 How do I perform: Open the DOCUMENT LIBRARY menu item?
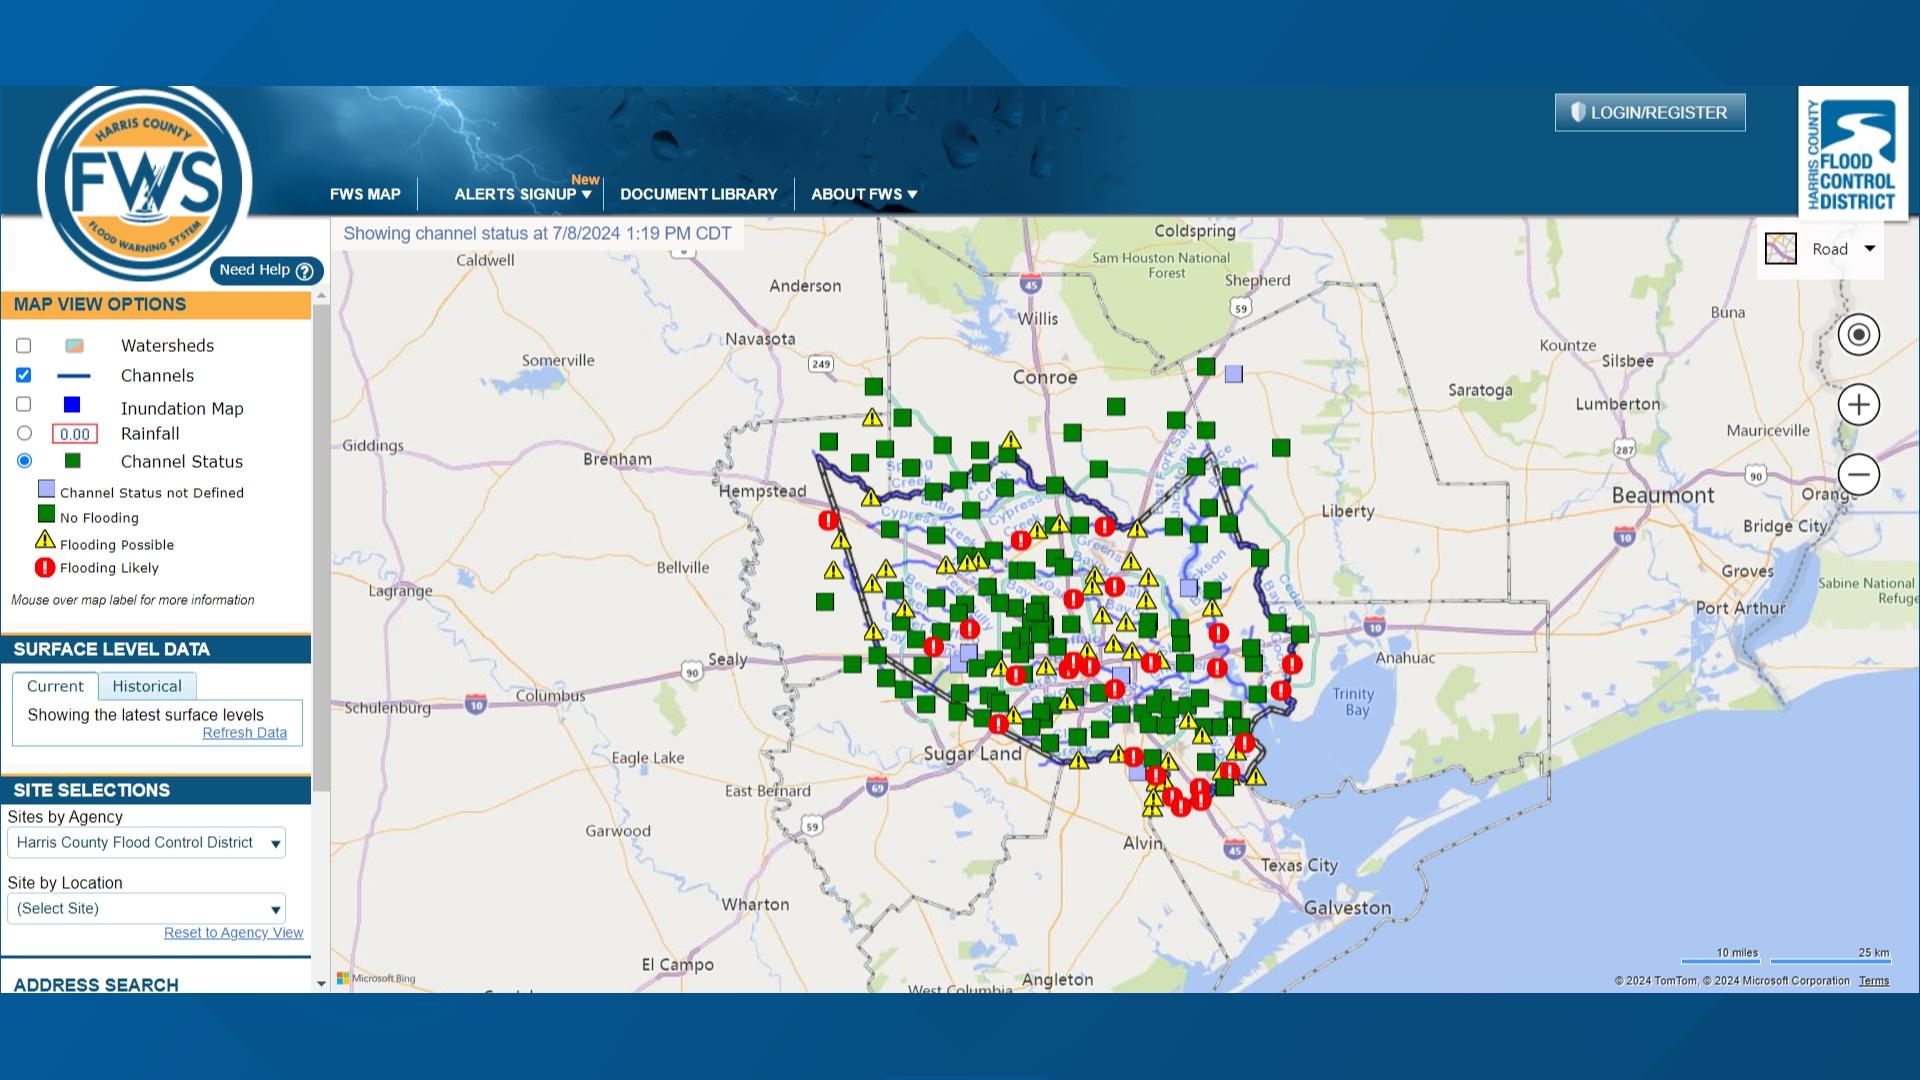(699, 194)
